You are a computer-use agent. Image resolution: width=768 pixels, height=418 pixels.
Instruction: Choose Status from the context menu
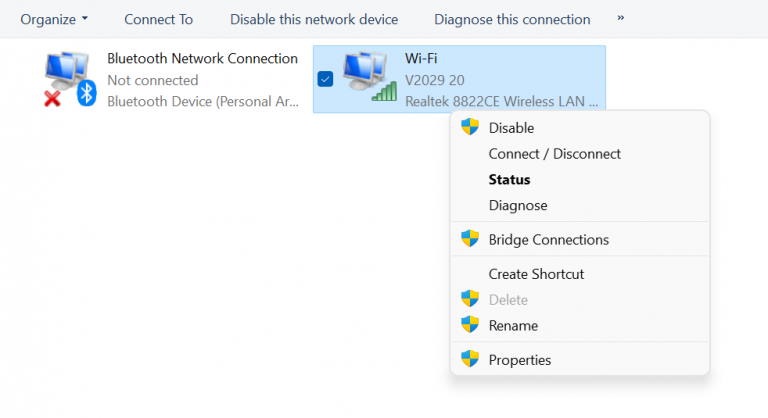point(509,179)
